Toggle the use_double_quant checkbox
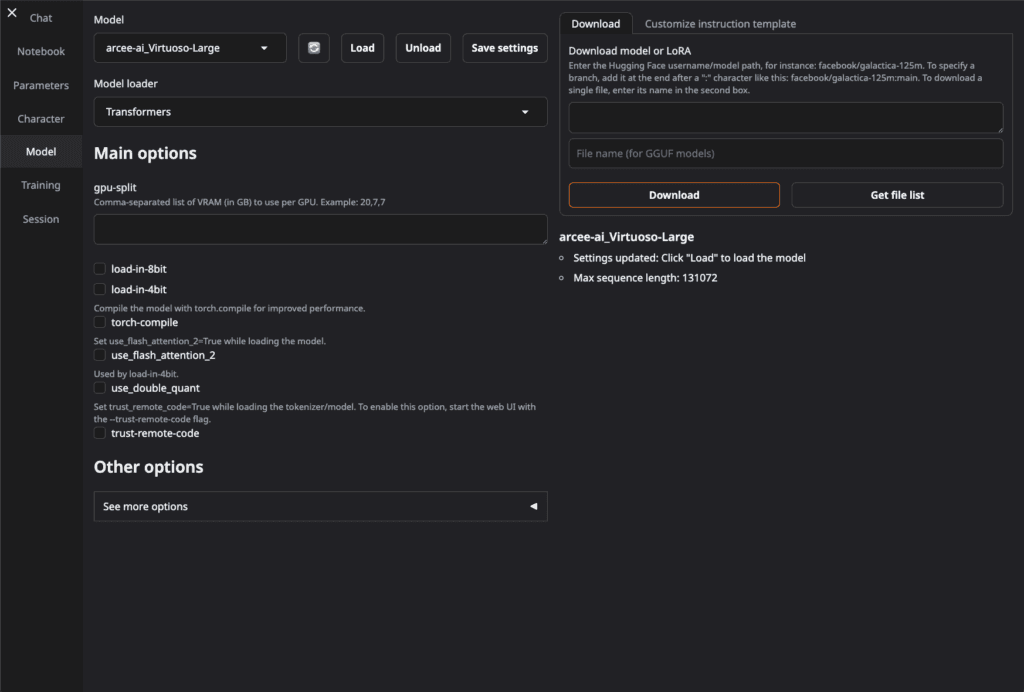Image resolution: width=1024 pixels, height=692 pixels. [x=100, y=388]
